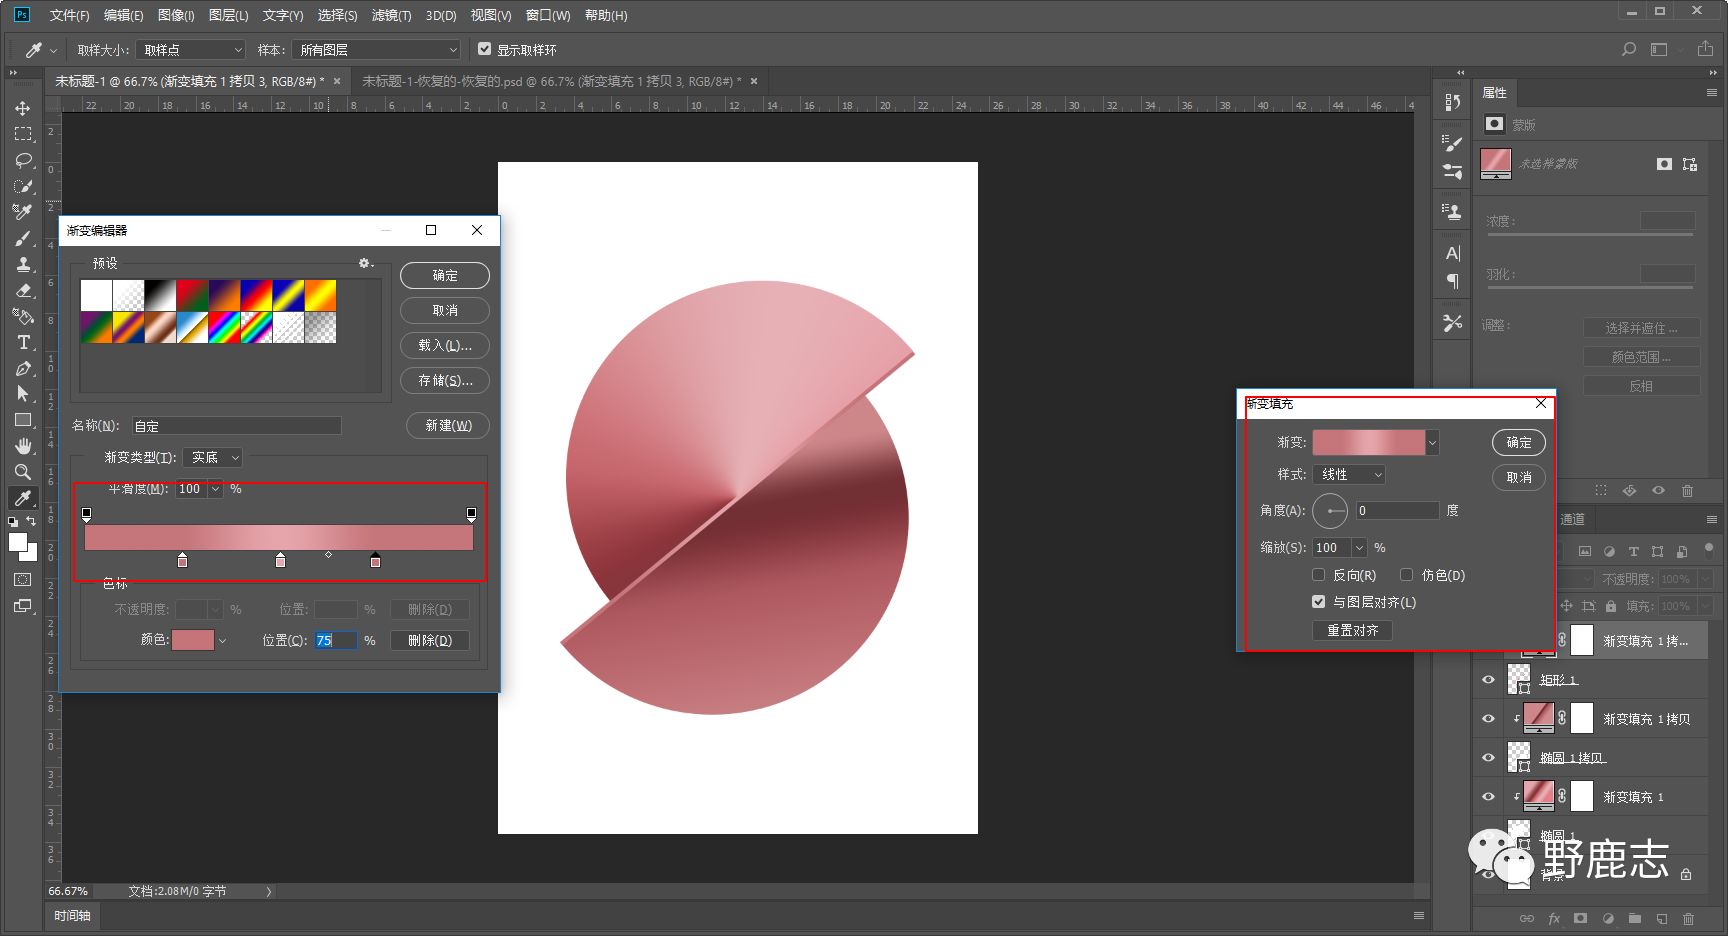Screen dimensions: 1728x936
Task: Uncheck 与图层对齐(L) align with layer
Action: coord(1319,602)
